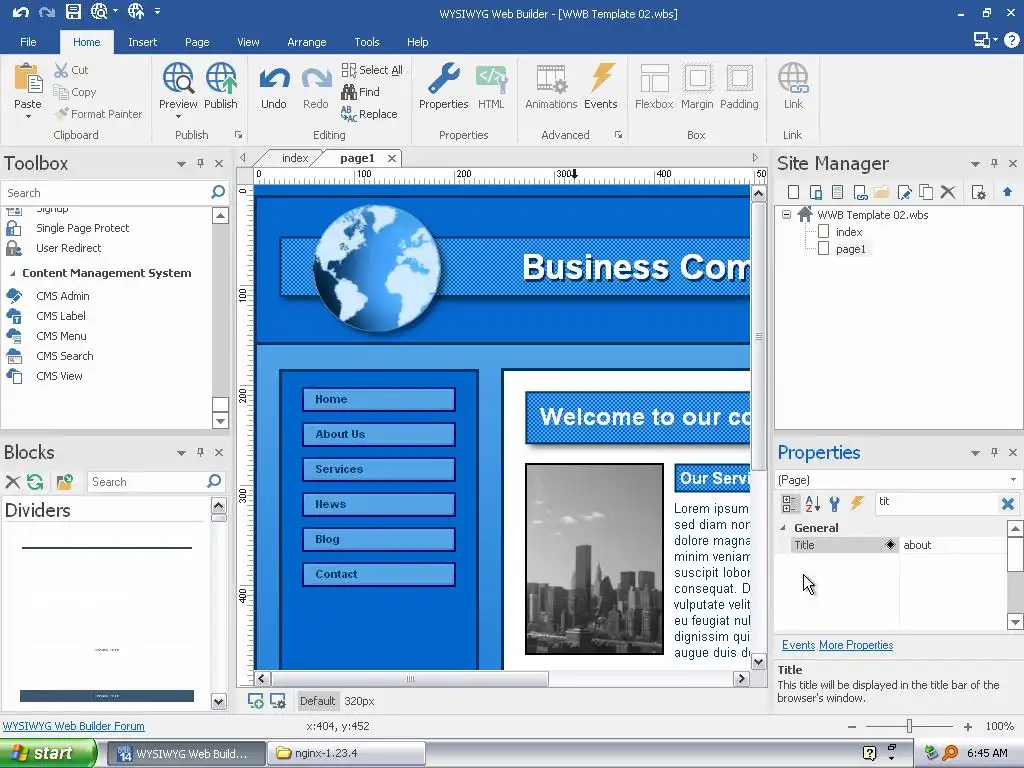Open the Find binoculars tool

click(360, 92)
